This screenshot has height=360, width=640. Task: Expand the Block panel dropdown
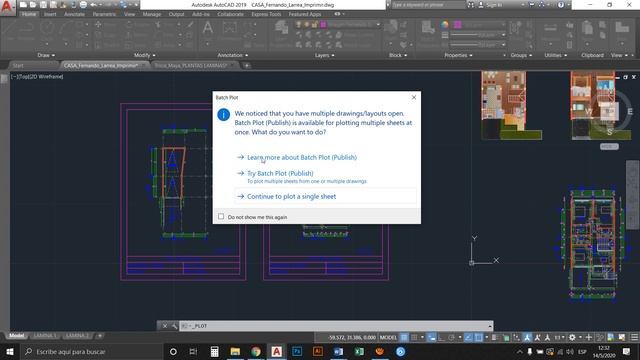[x=398, y=55]
